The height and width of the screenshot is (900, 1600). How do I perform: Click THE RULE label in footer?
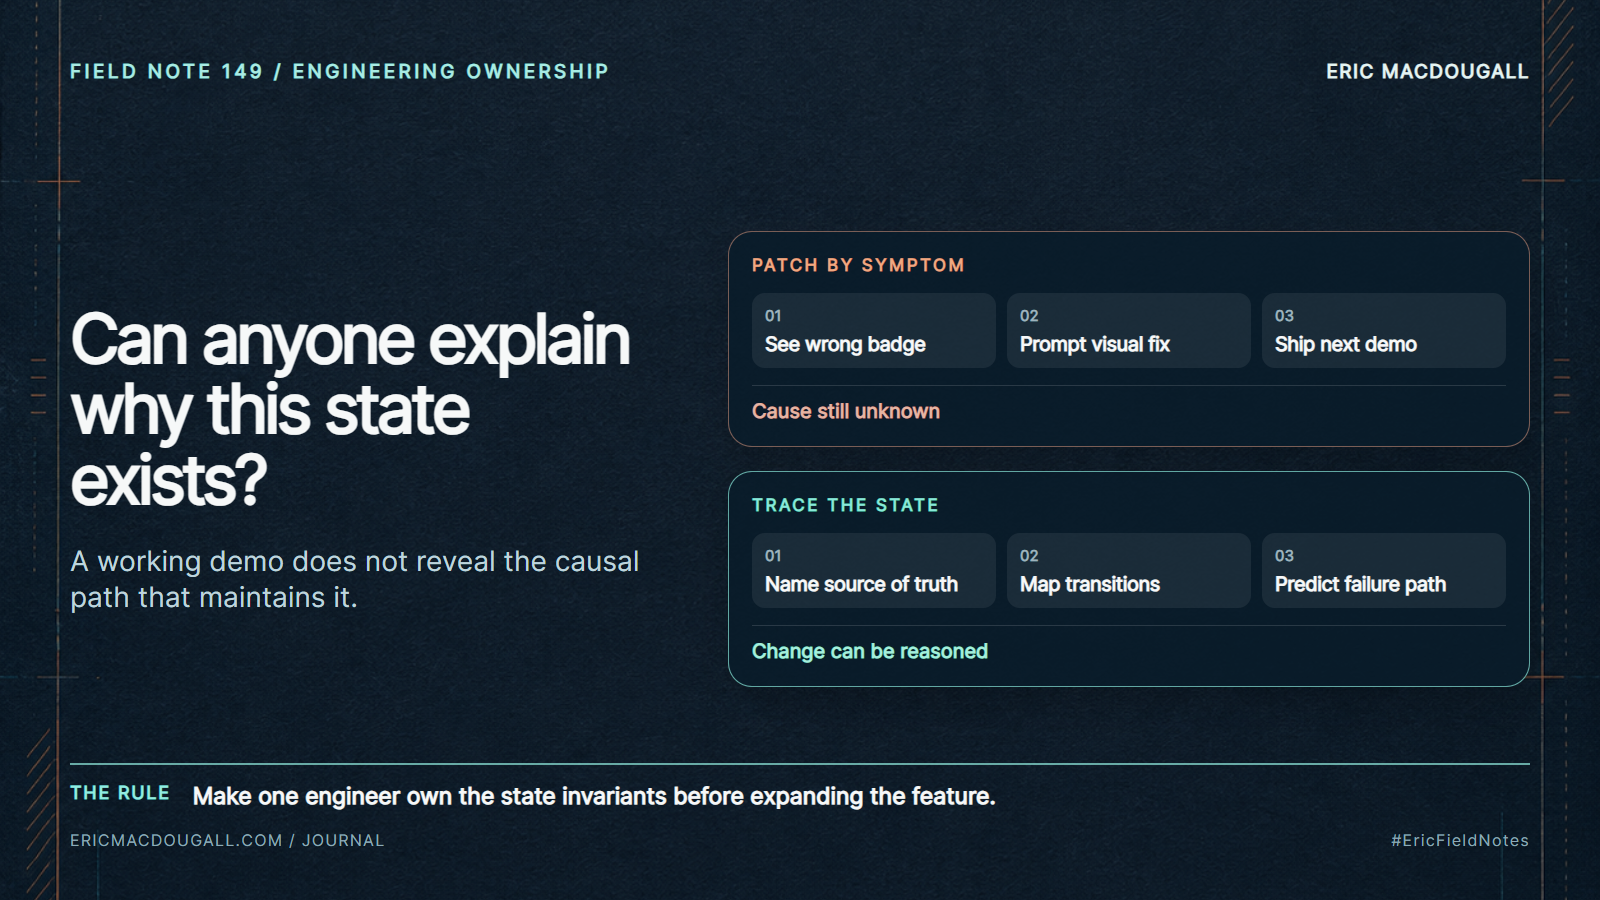click(x=120, y=793)
